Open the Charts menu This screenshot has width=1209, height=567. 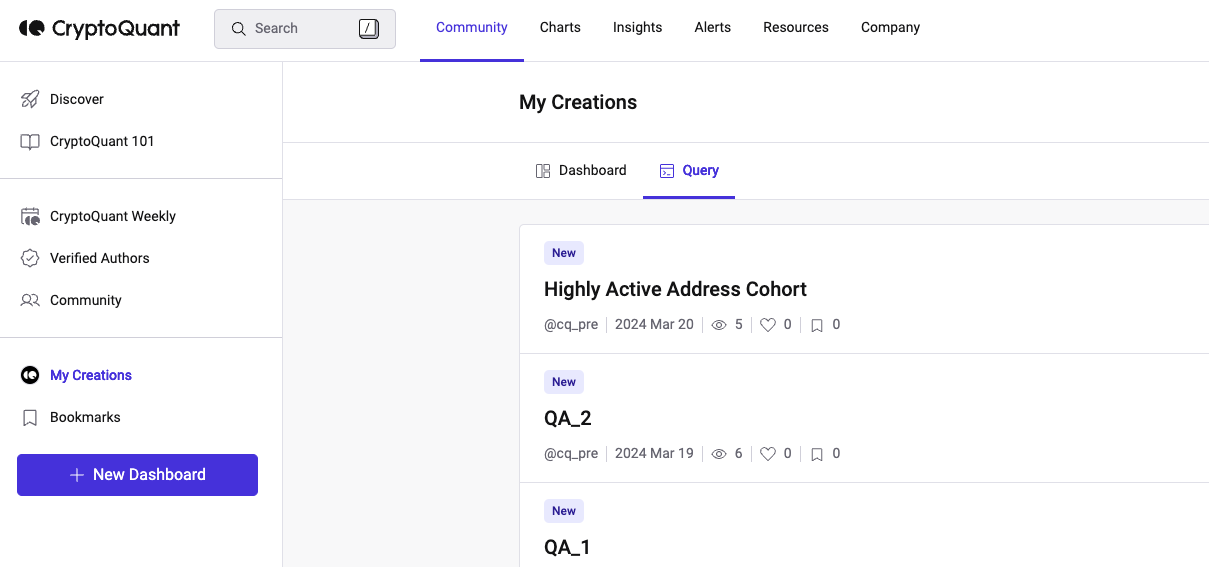pyautogui.click(x=560, y=28)
